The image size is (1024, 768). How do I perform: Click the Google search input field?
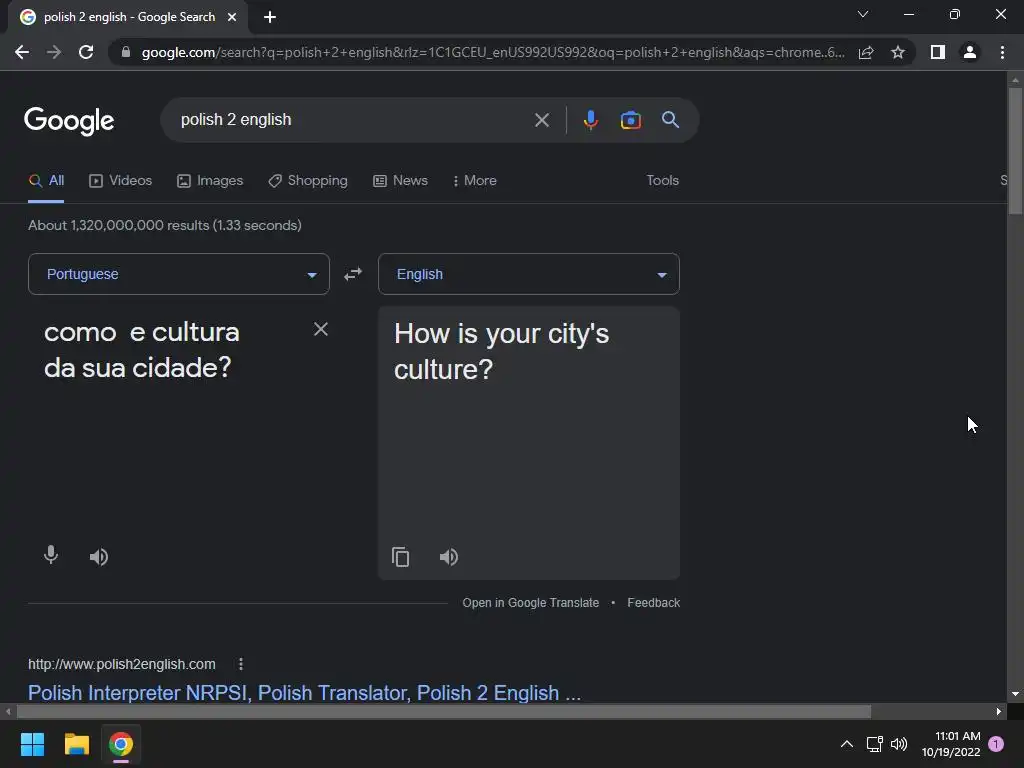(353, 120)
